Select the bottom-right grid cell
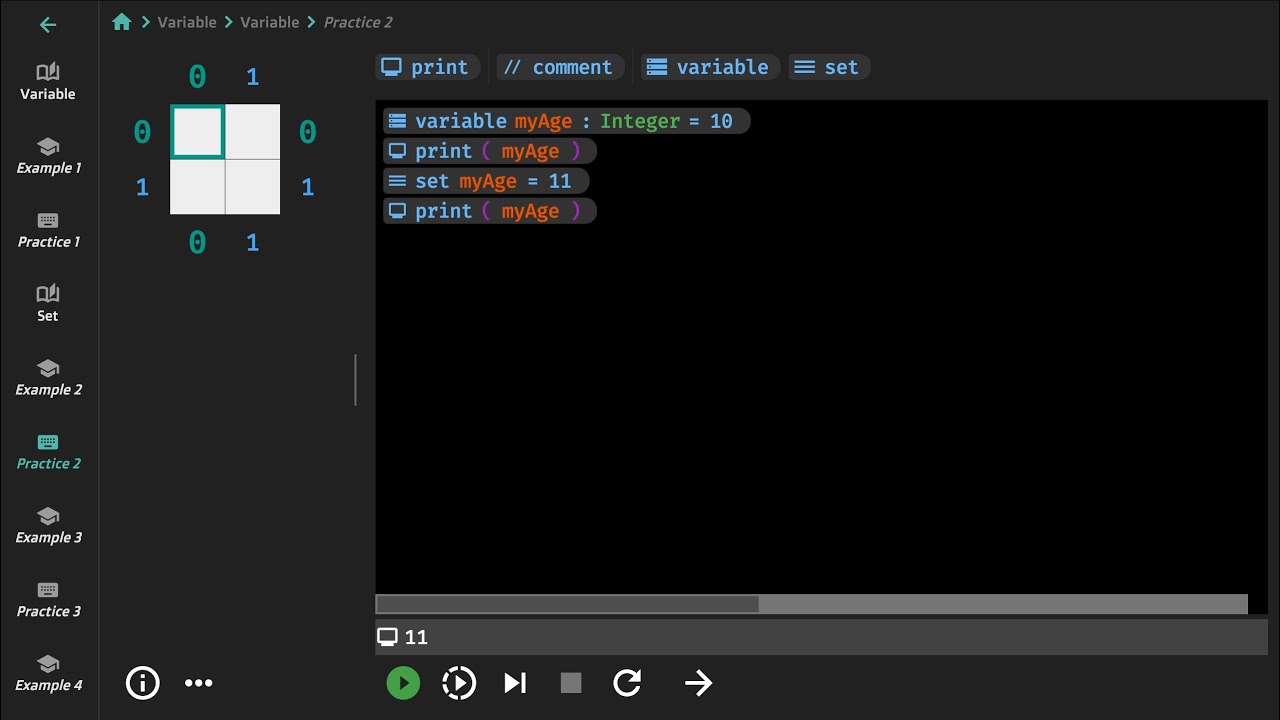The width and height of the screenshot is (1280, 720). (x=253, y=187)
